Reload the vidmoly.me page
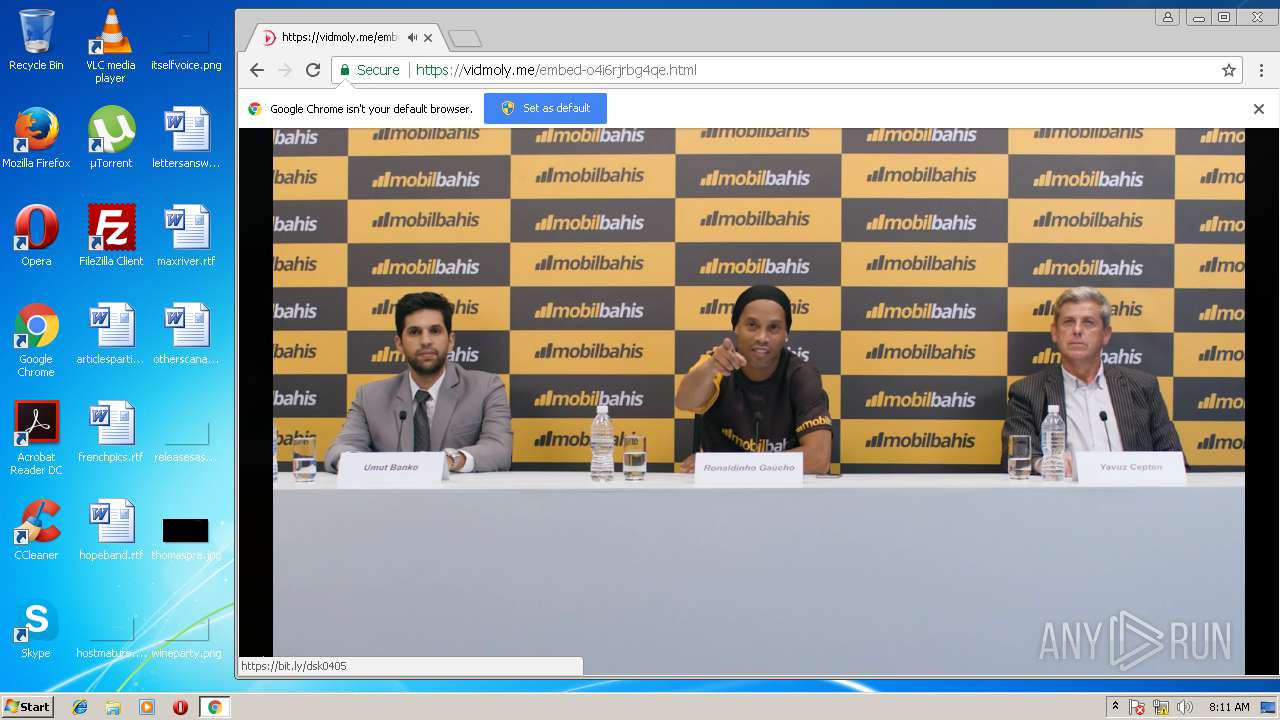Screen dimensions: 1280x720 313,70
